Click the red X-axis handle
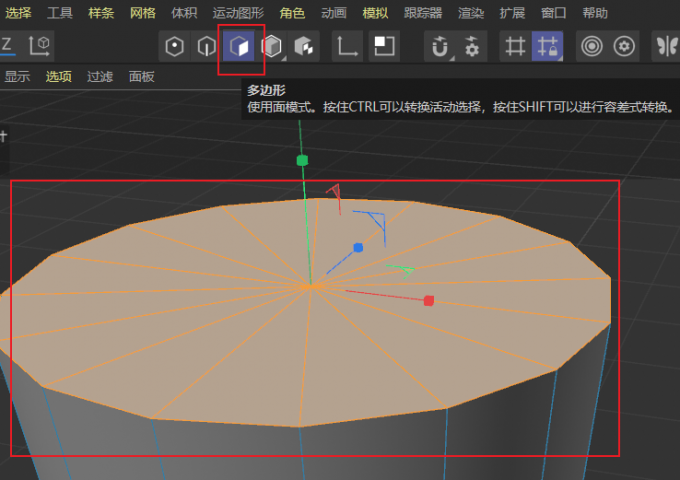This screenshot has height=480, width=680. 429,300
